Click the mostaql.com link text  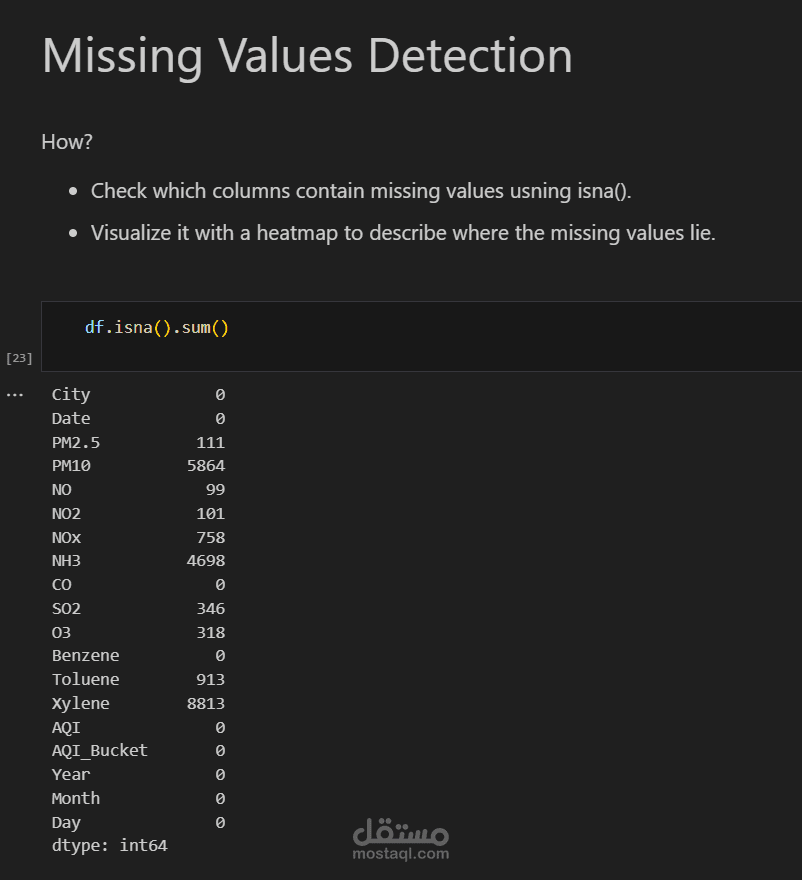tap(401, 854)
